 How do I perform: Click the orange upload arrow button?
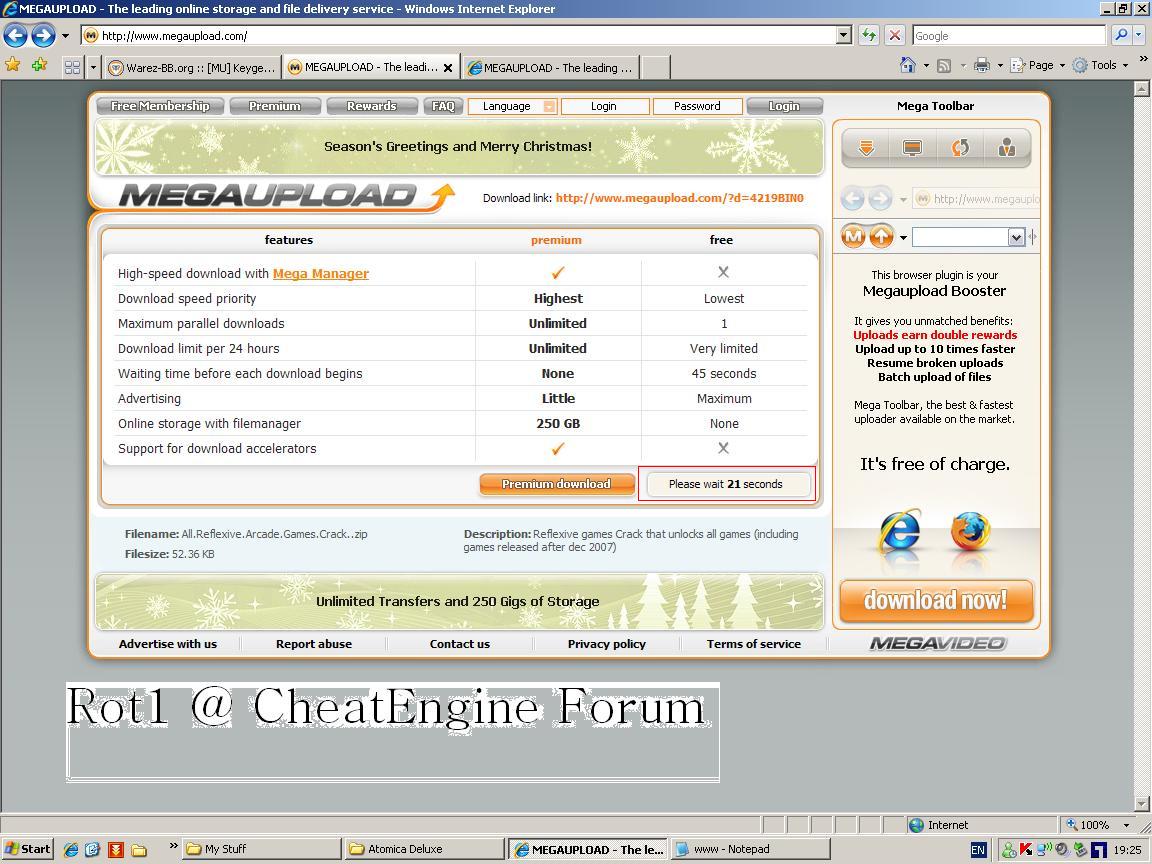coord(881,236)
